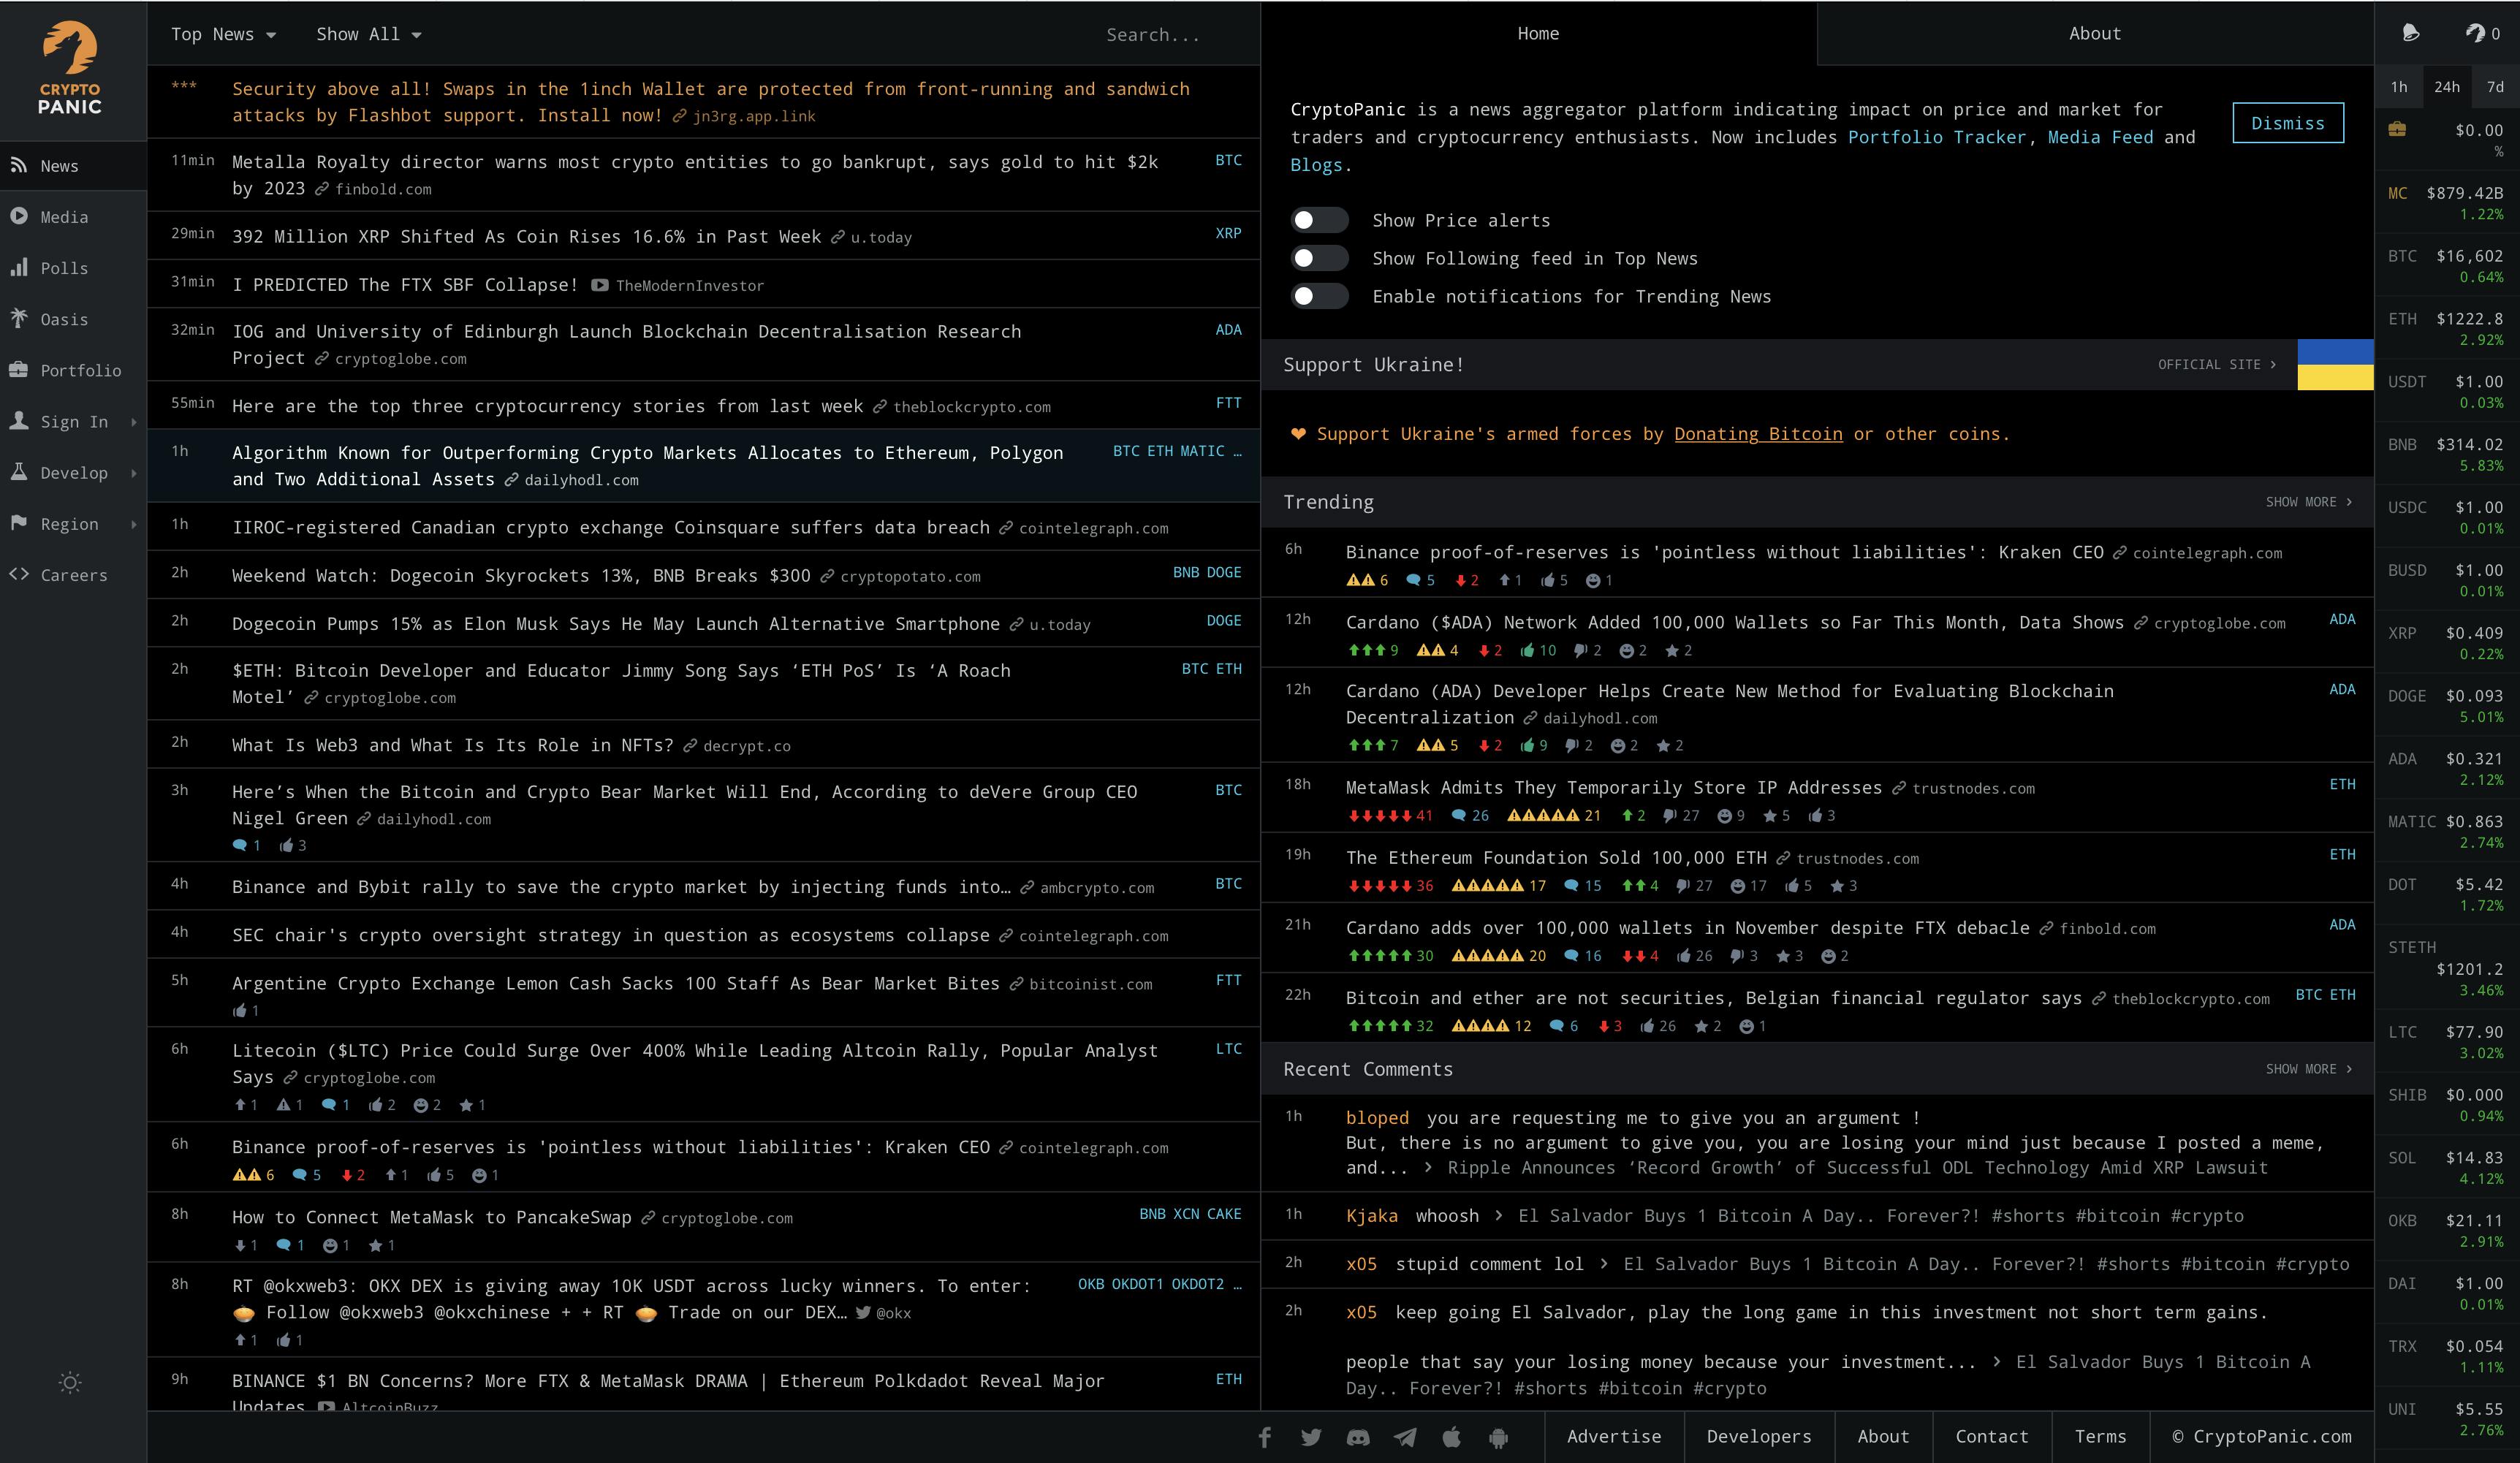Click the CryptoPanic logo
The height and width of the screenshot is (1463, 2520).
(70, 68)
